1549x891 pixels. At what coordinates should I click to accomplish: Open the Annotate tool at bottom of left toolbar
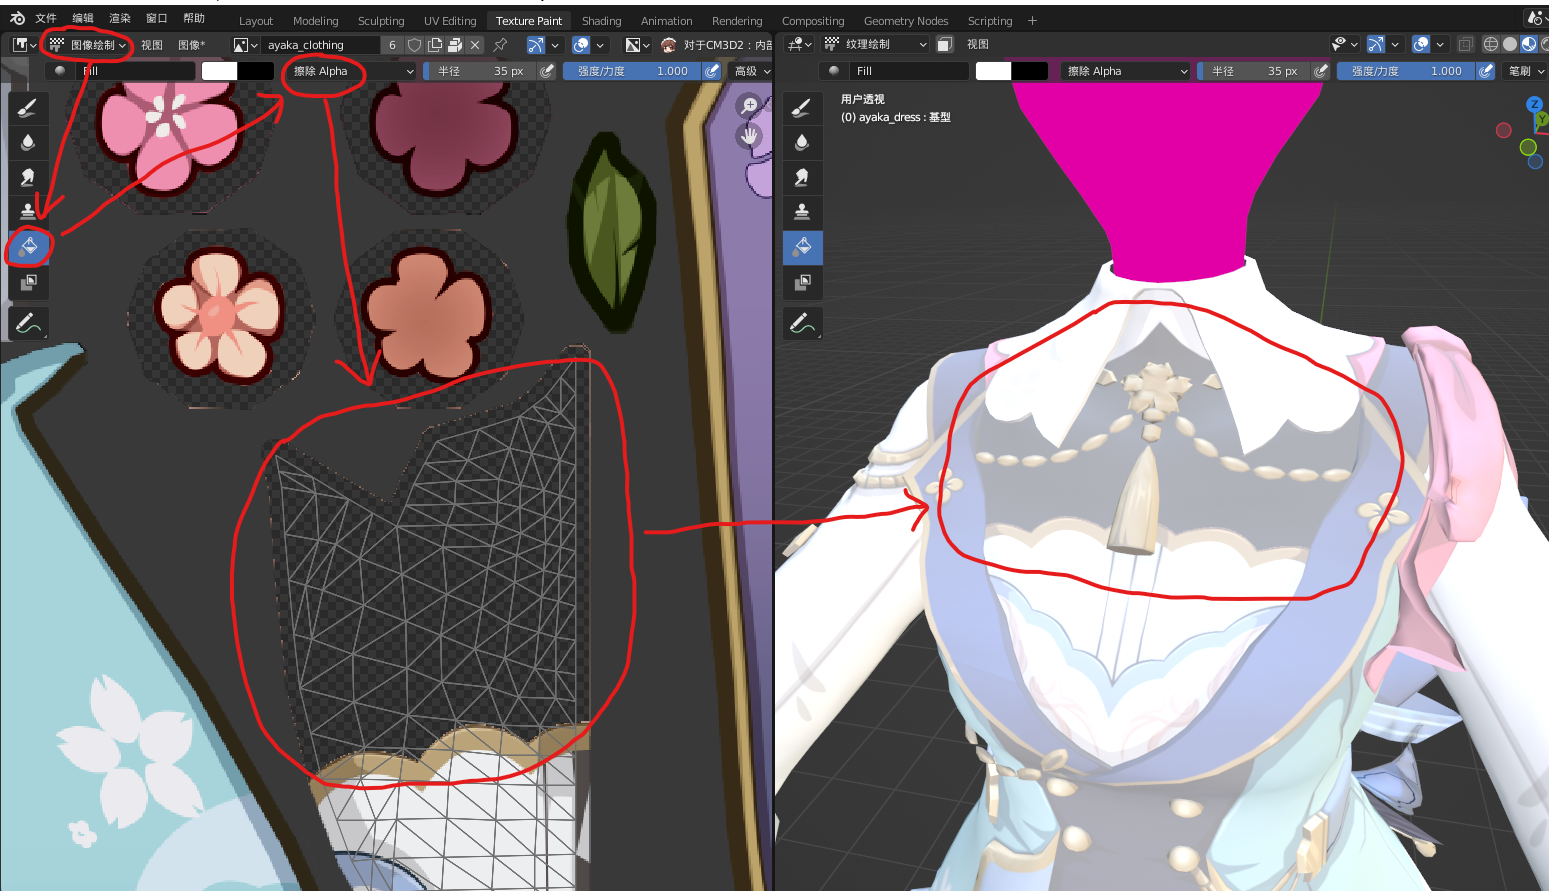(x=28, y=323)
